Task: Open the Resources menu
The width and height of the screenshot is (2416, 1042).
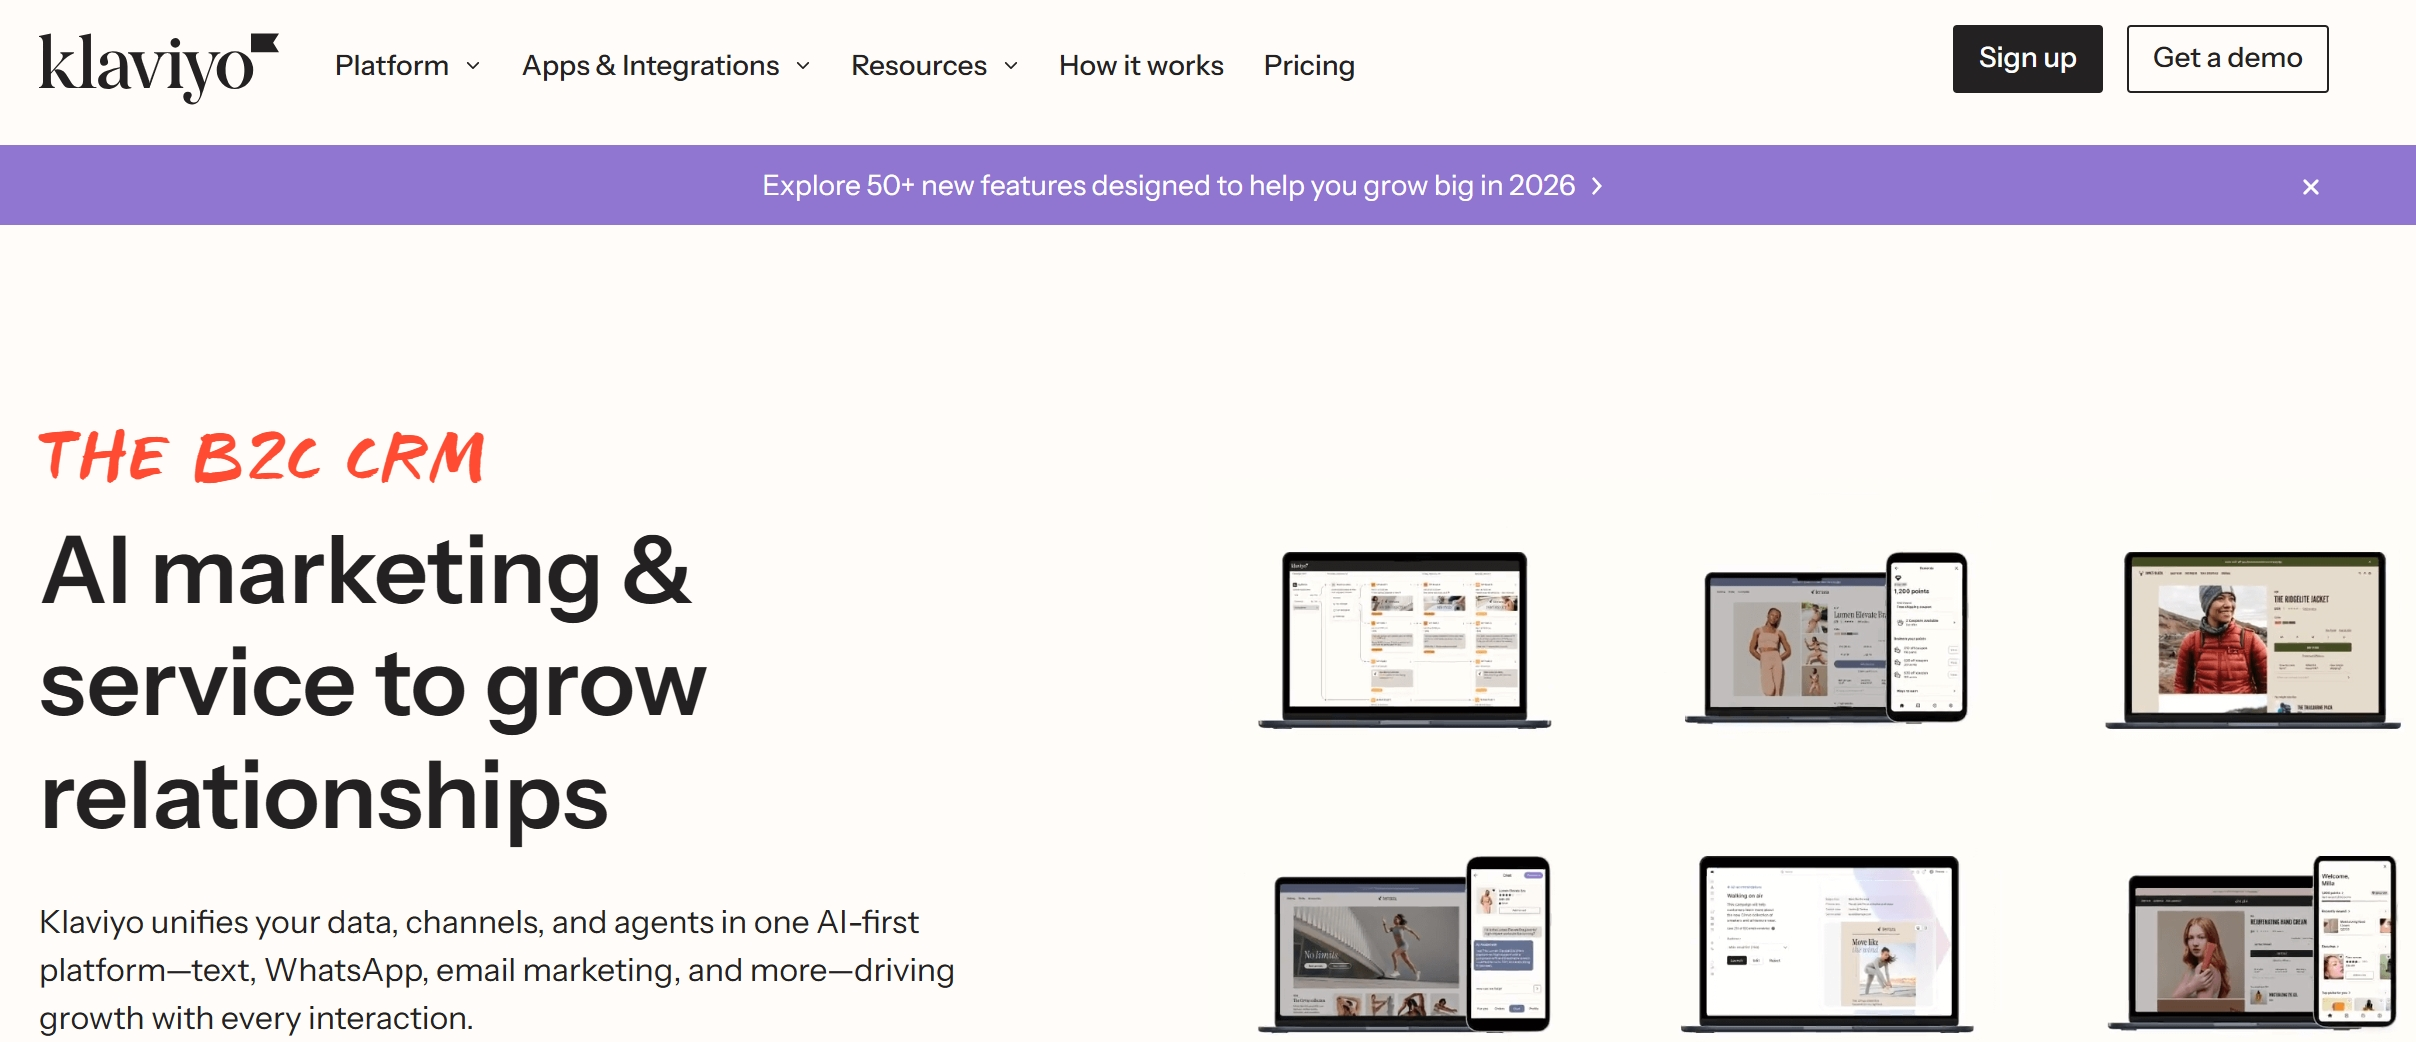Action: pyautogui.click(x=918, y=66)
